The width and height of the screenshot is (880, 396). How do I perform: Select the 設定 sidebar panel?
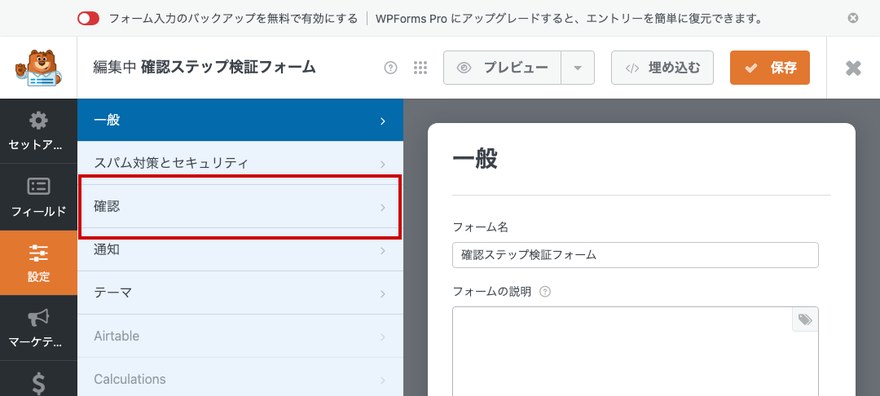(38, 263)
